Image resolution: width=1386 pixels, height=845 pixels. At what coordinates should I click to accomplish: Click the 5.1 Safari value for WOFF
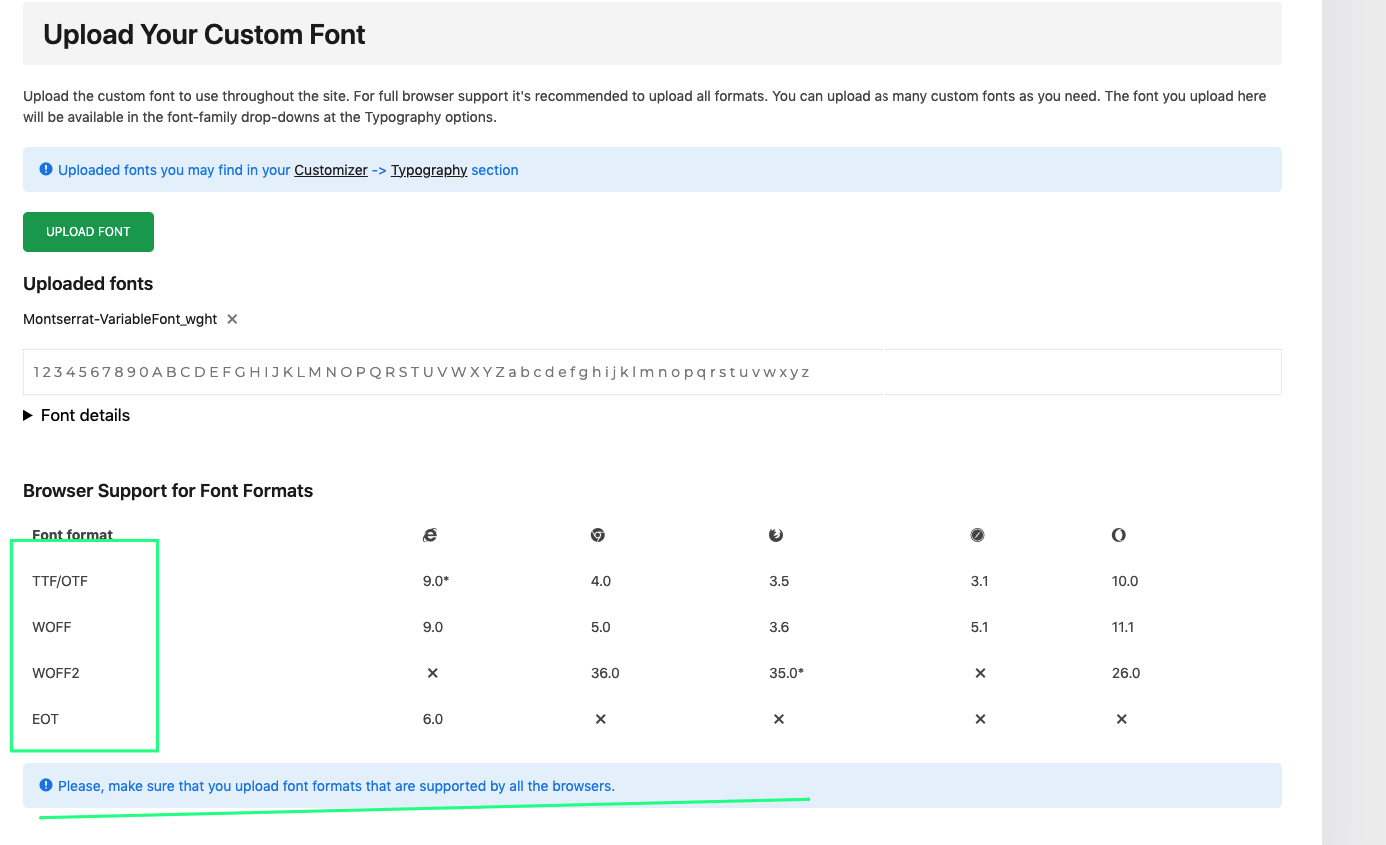(980, 627)
